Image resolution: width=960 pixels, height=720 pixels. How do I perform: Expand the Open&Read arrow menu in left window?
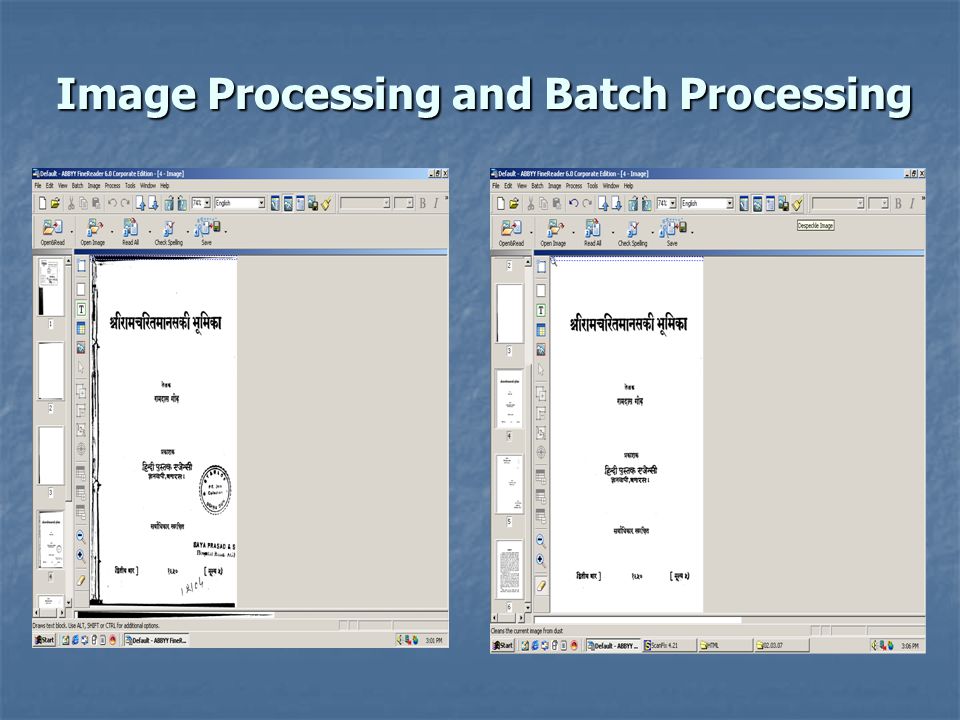pyautogui.click(x=71, y=232)
